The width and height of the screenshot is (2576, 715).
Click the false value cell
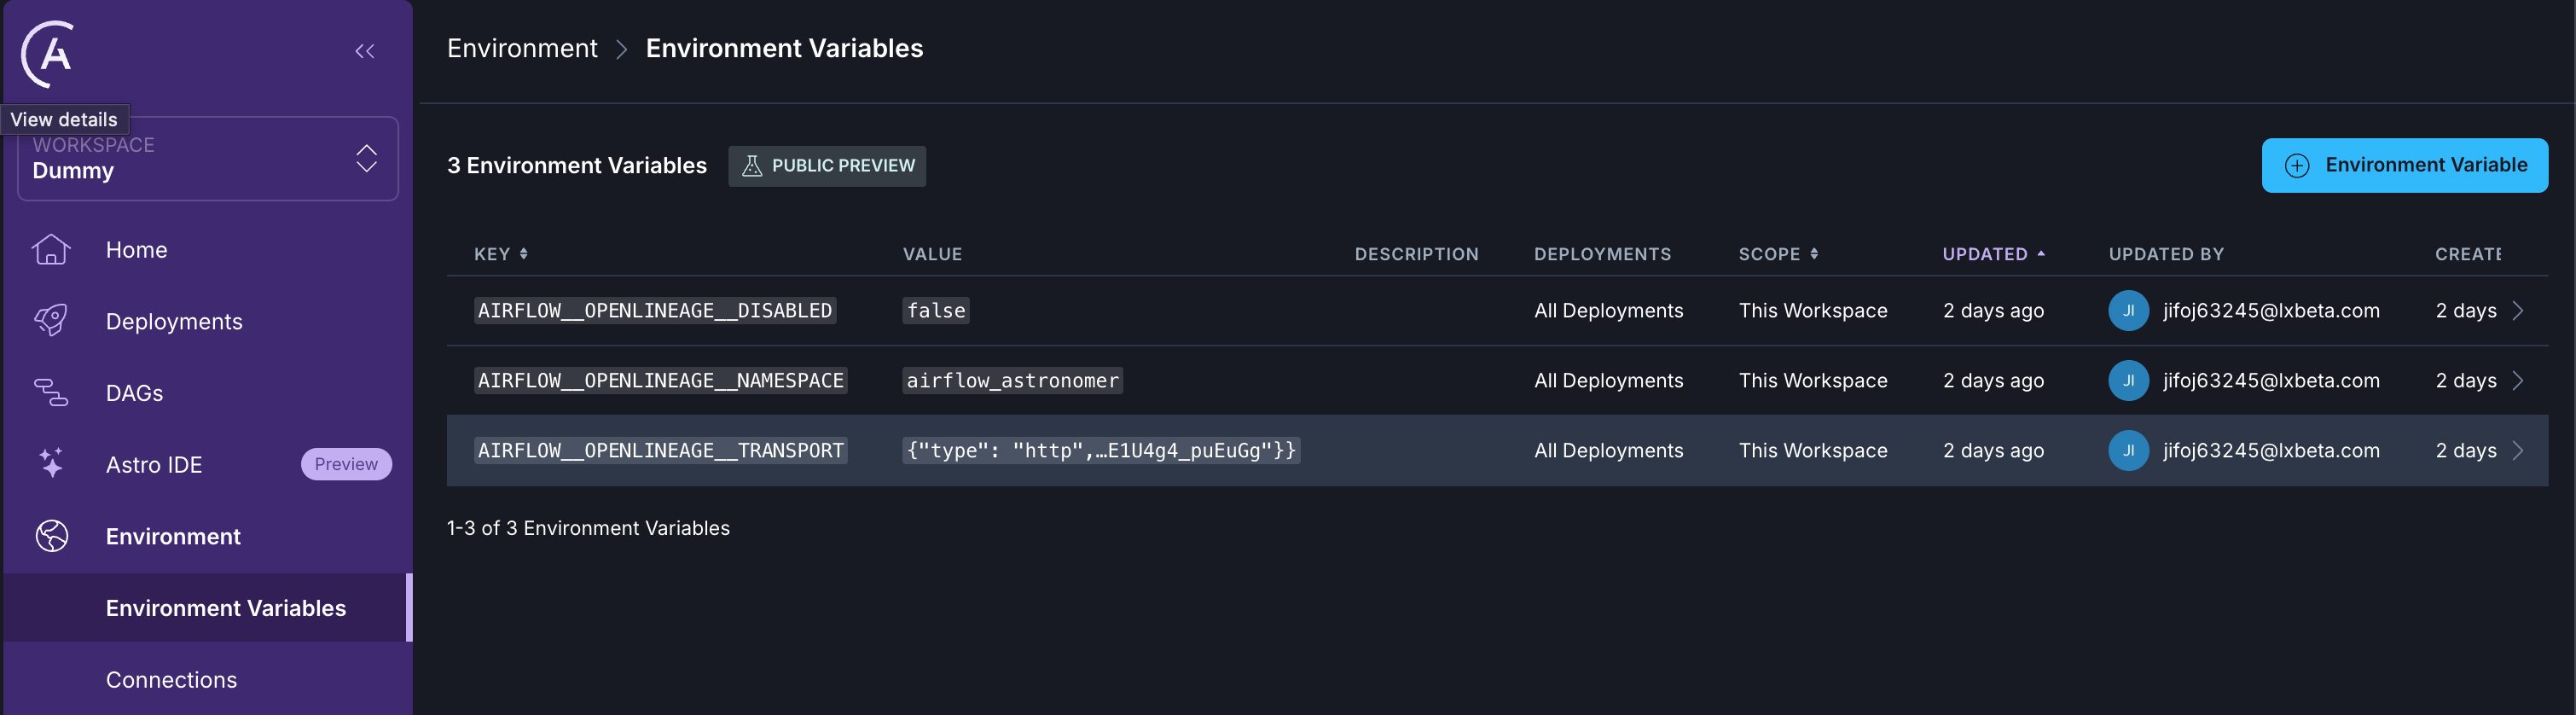tap(936, 311)
